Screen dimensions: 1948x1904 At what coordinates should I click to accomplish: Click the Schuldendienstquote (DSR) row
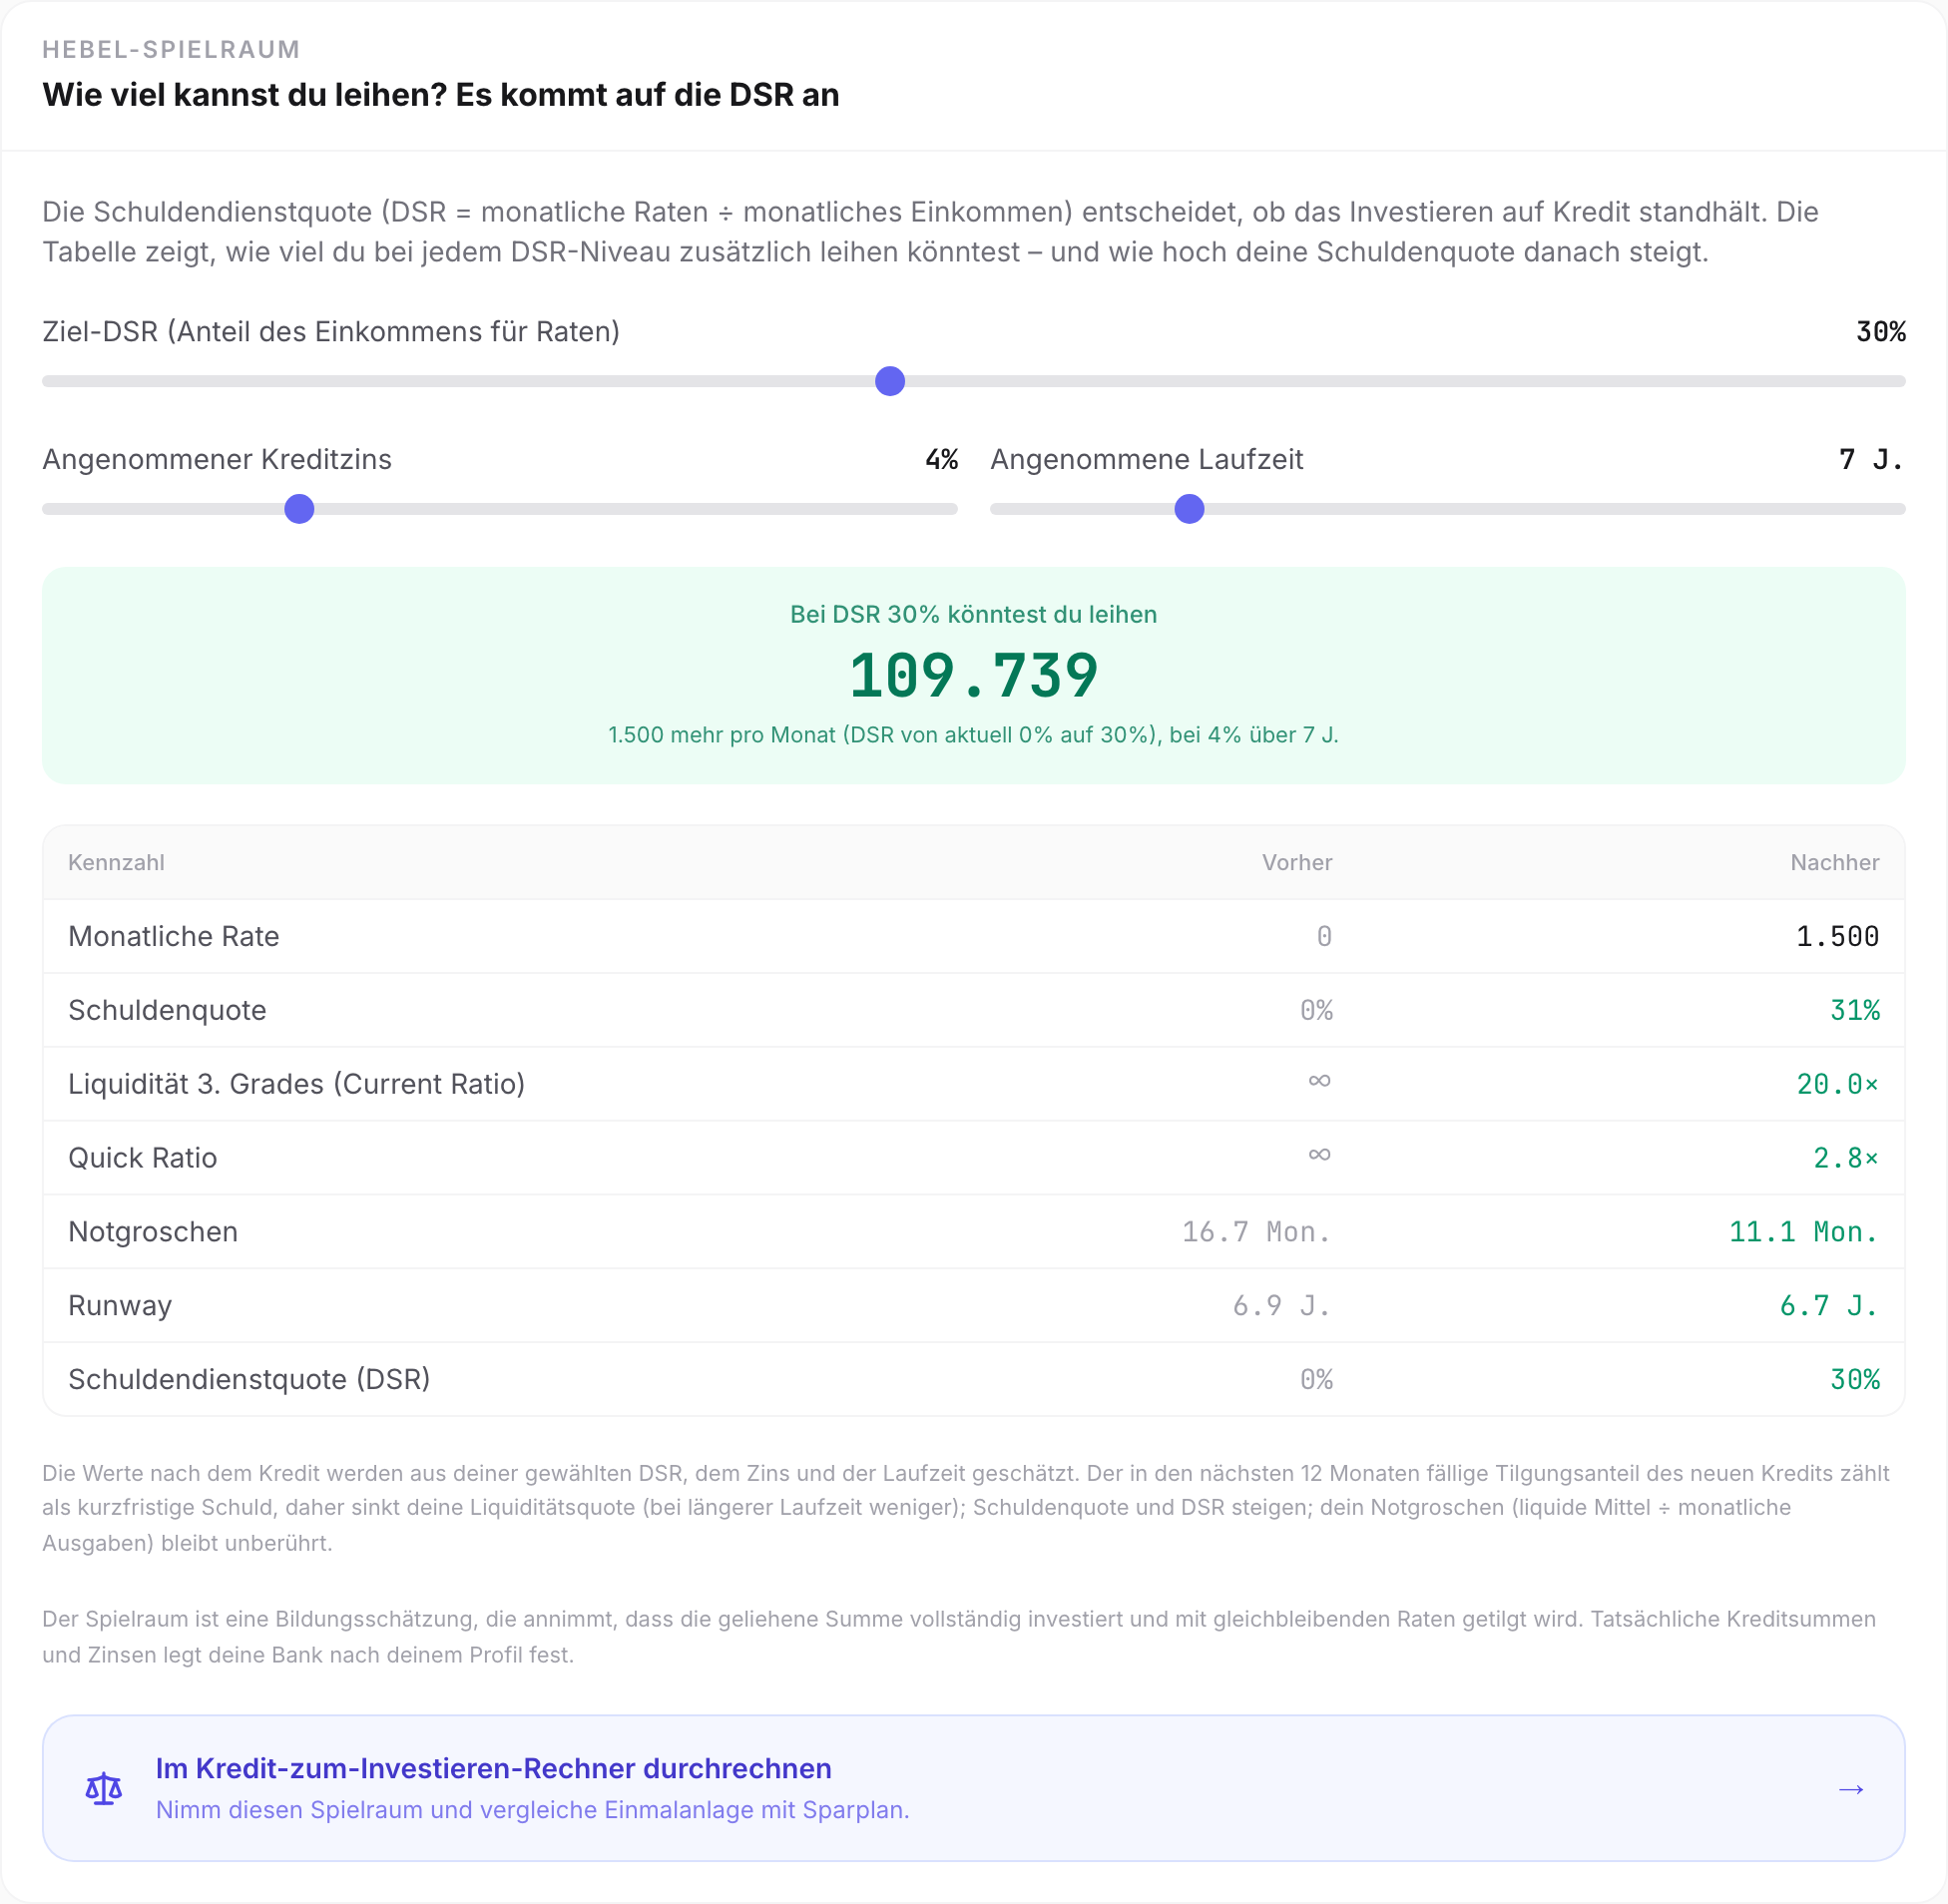tap(974, 1380)
